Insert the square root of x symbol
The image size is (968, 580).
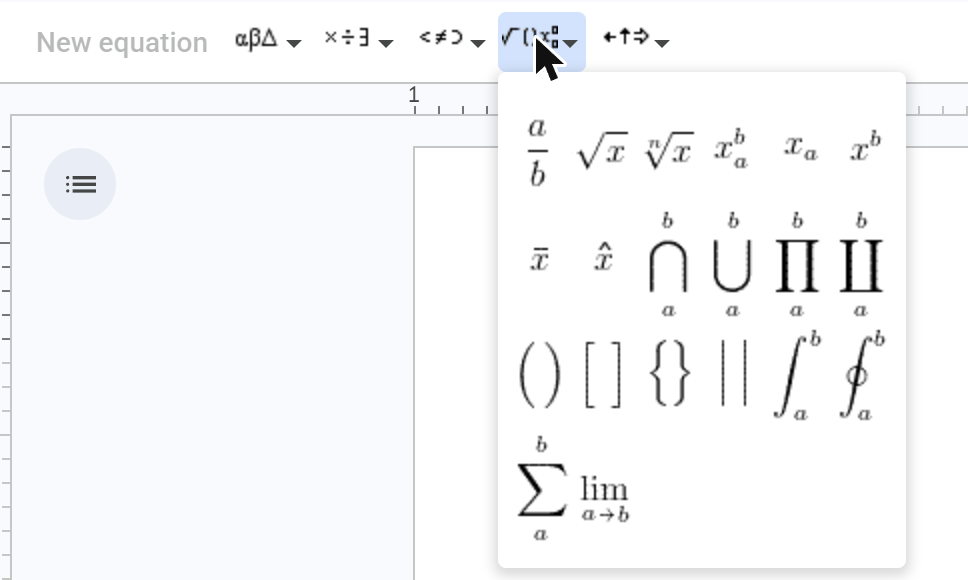point(602,150)
